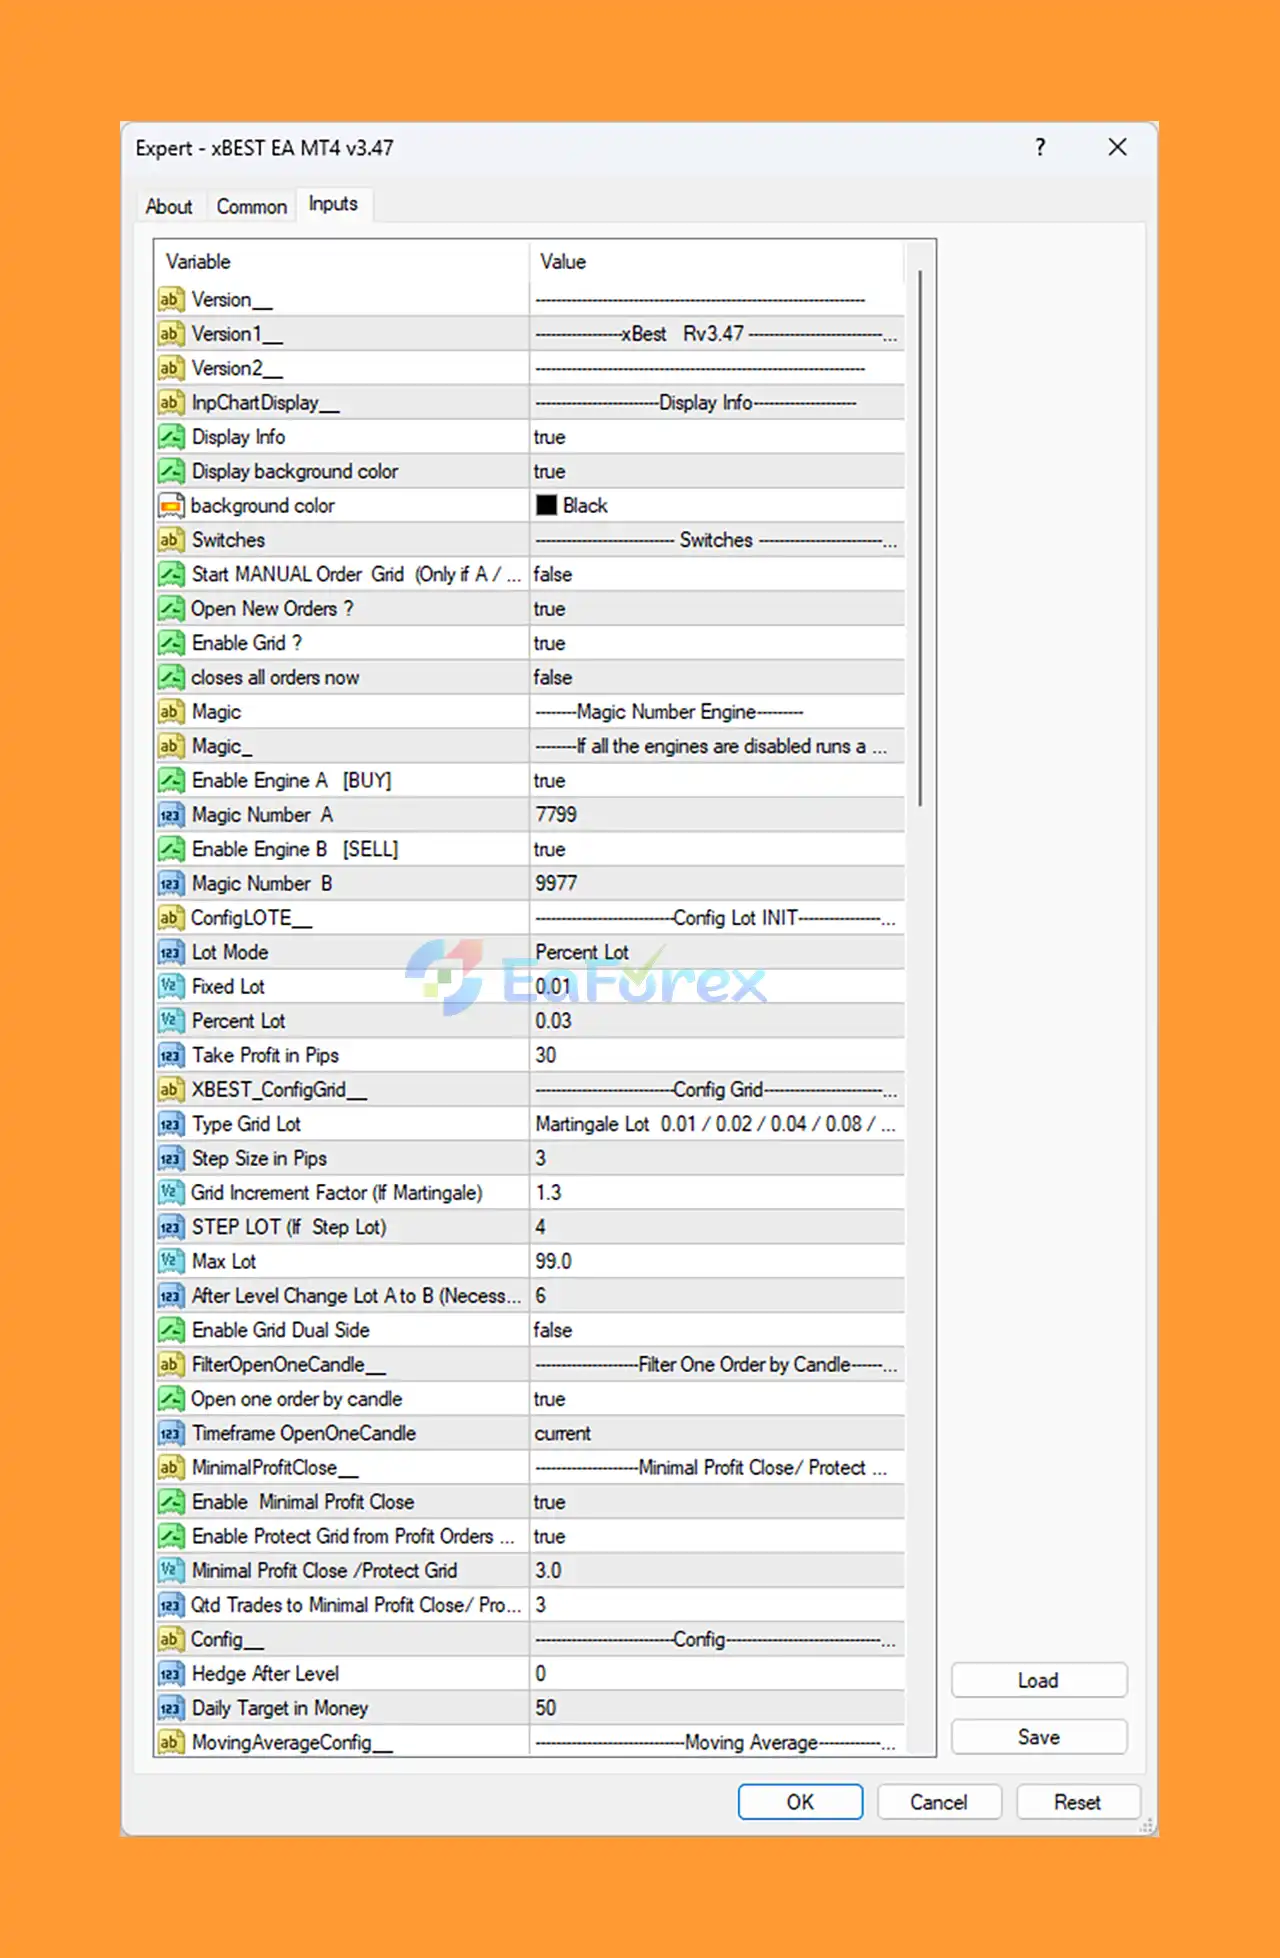Click the integer icon beside Magic Number B
Screen dimensions: 1280x1958
coord(171,883)
